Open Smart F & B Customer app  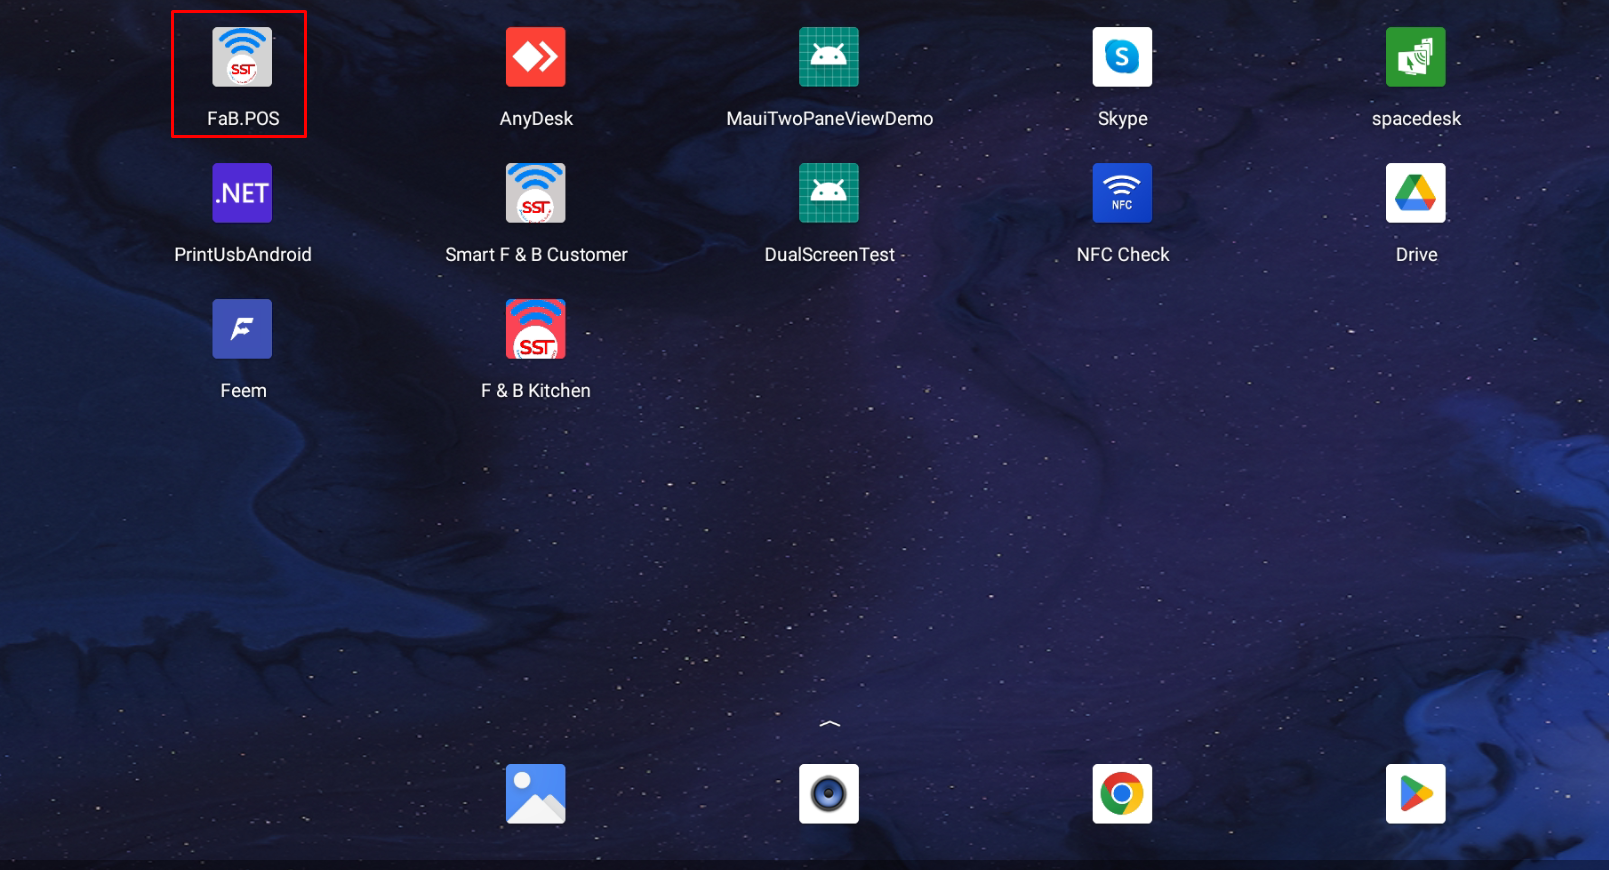click(x=535, y=194)
